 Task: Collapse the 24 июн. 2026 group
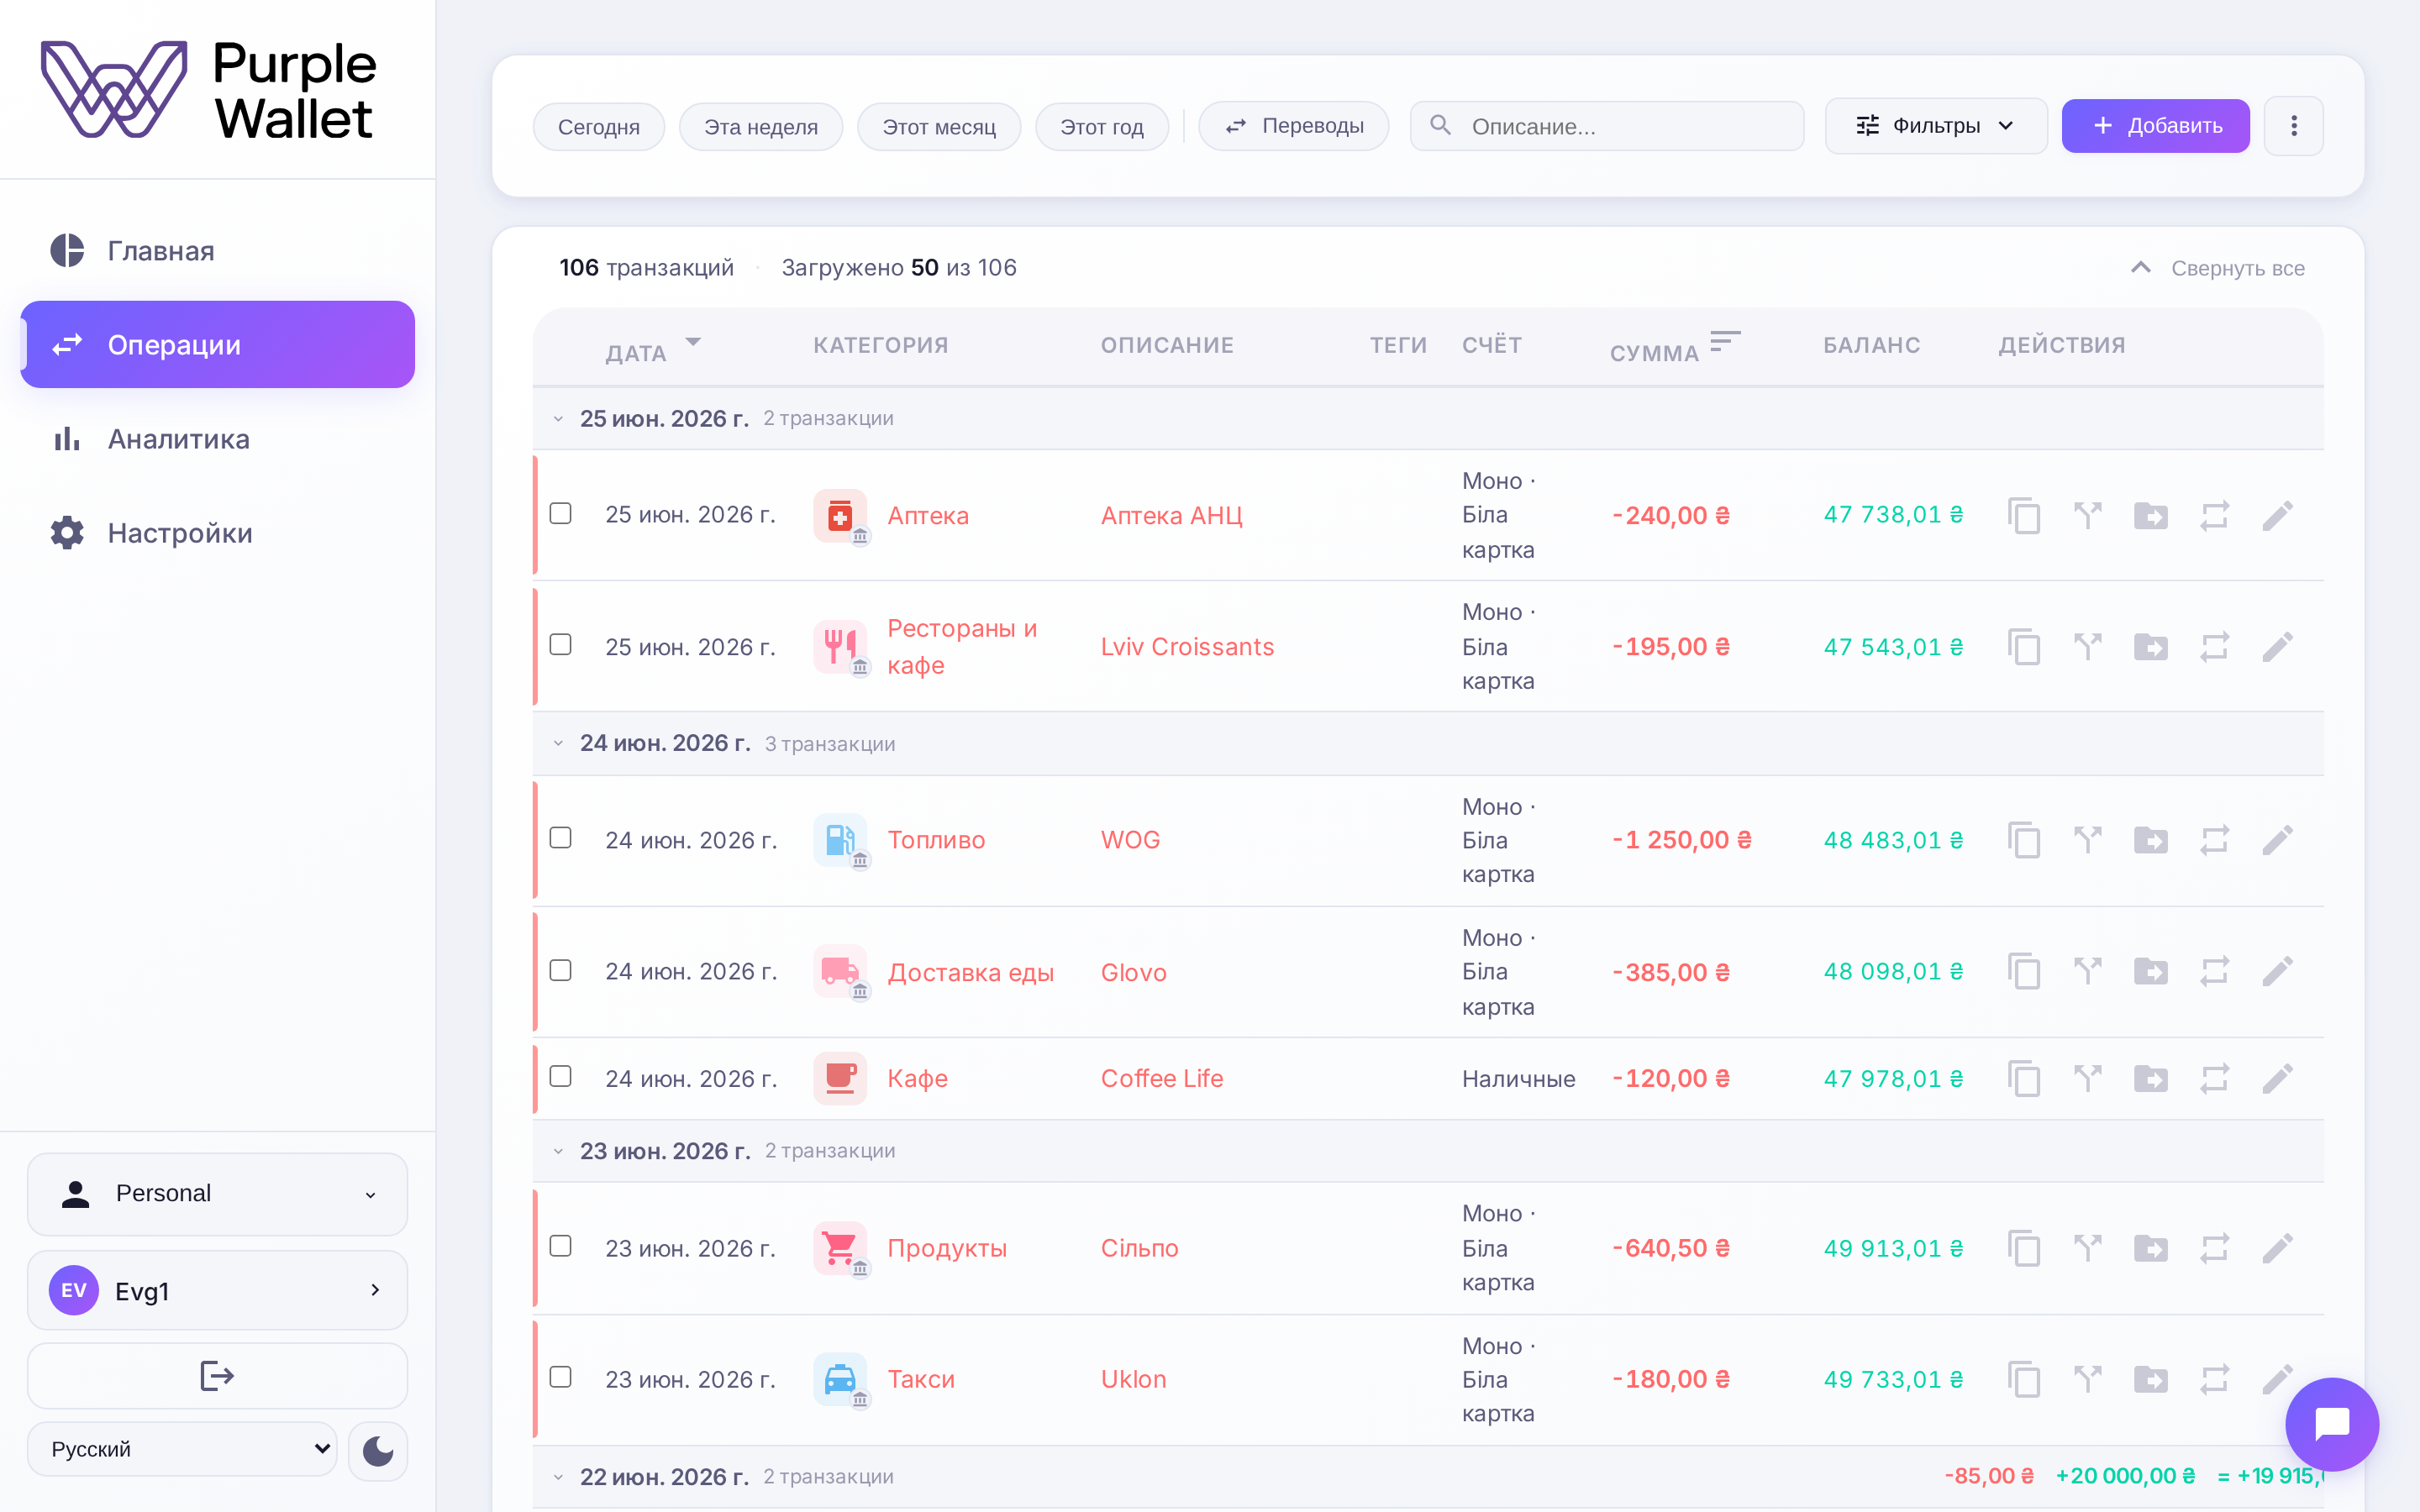[x=558, y=744]
